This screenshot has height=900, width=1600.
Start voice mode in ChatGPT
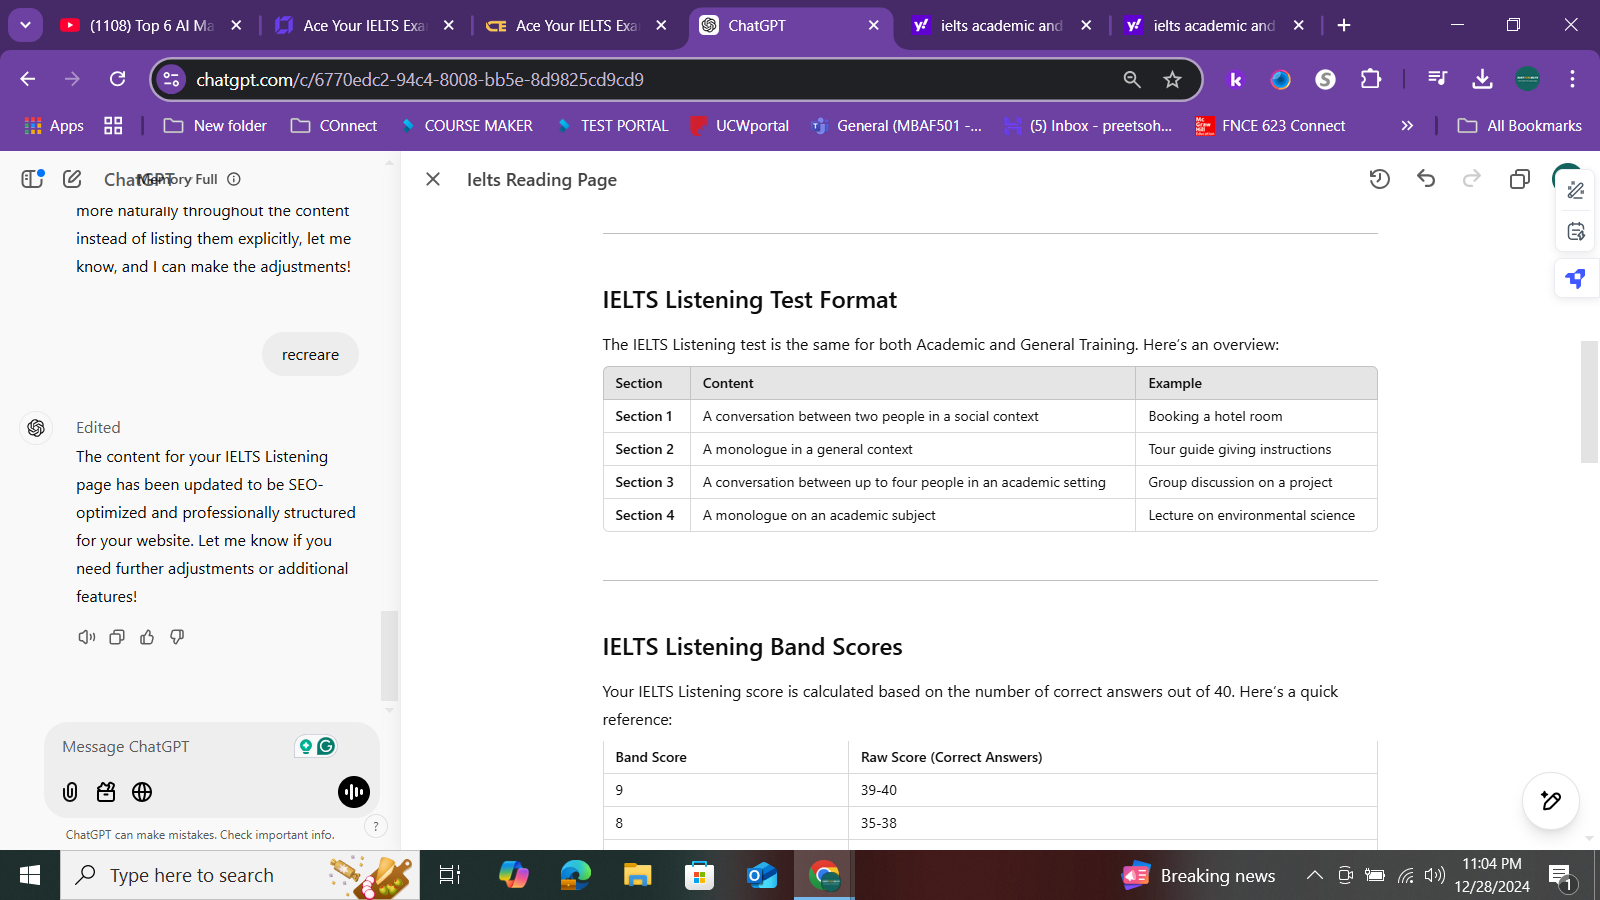coord(354,792)
